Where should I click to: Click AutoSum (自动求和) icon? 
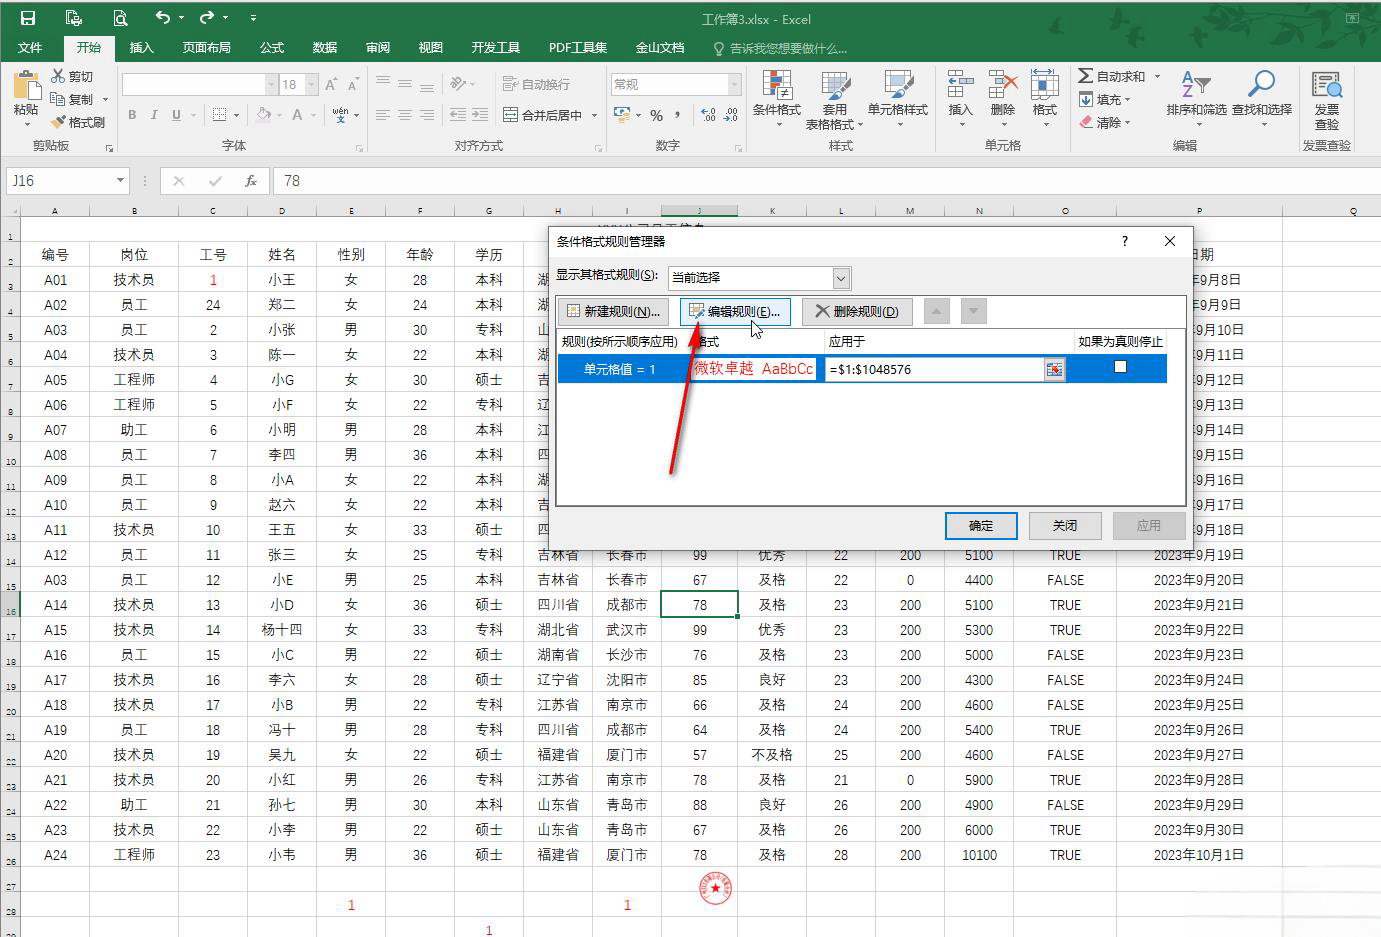click(x=1086, y=76)
